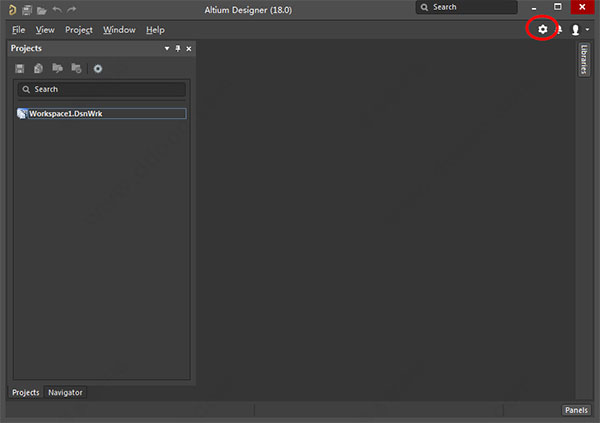Open the notifications bell

click(x=559, y=29)
